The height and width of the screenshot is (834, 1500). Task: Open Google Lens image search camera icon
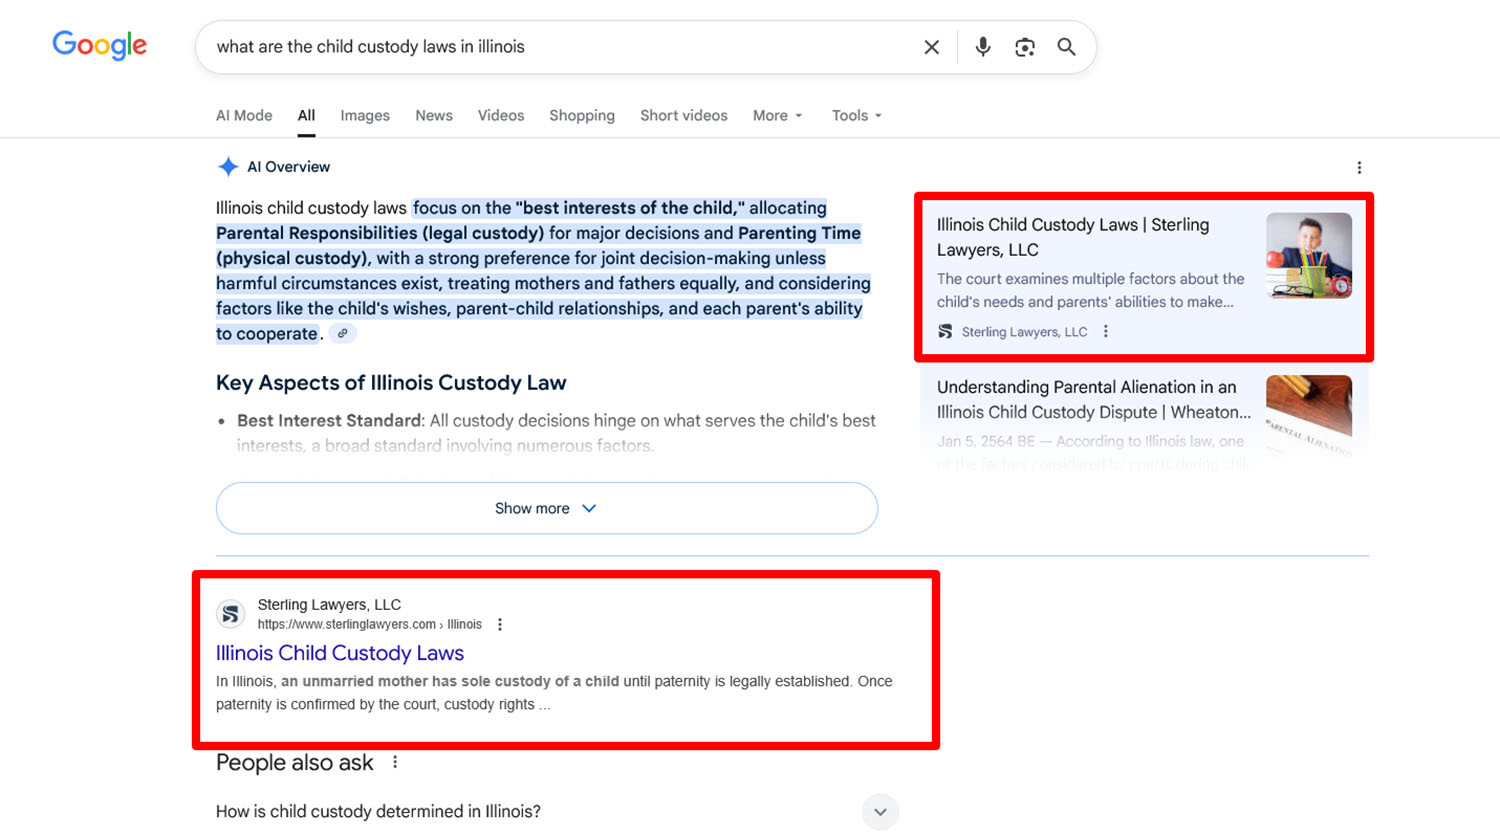click(x=1024, y=46)
